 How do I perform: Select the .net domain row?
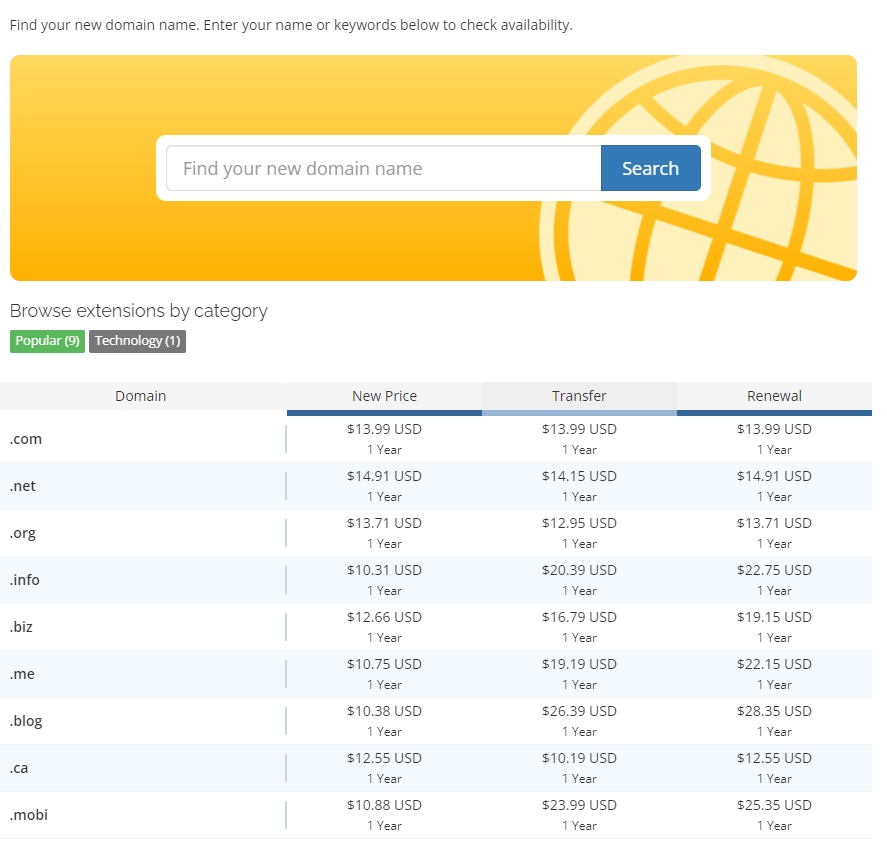point(24,486)
